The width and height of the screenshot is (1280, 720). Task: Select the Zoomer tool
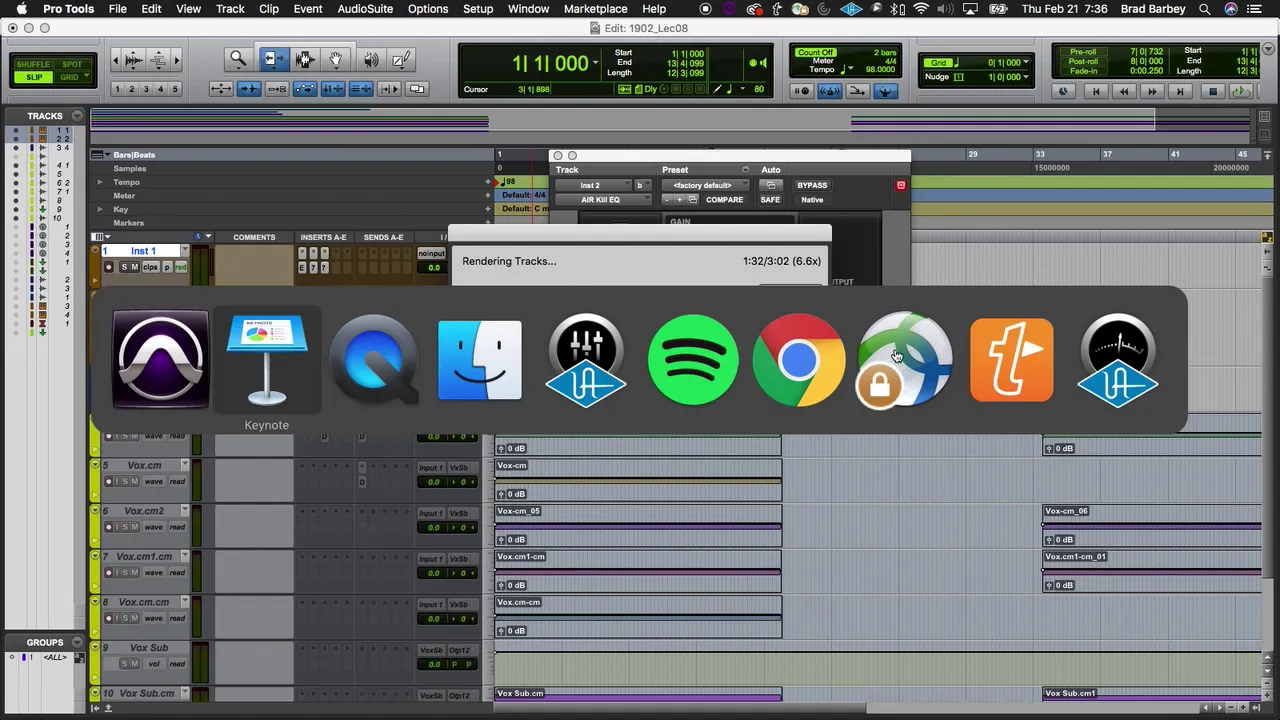tap(238, 60)
